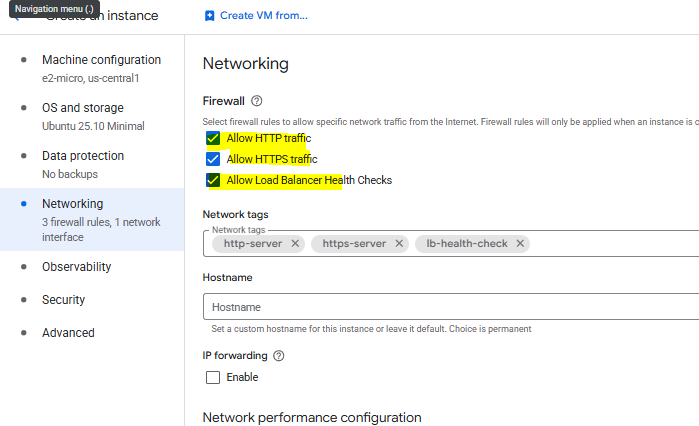699x426 pixels.
Task: Open the Machine configuration section
Action: 101,60
